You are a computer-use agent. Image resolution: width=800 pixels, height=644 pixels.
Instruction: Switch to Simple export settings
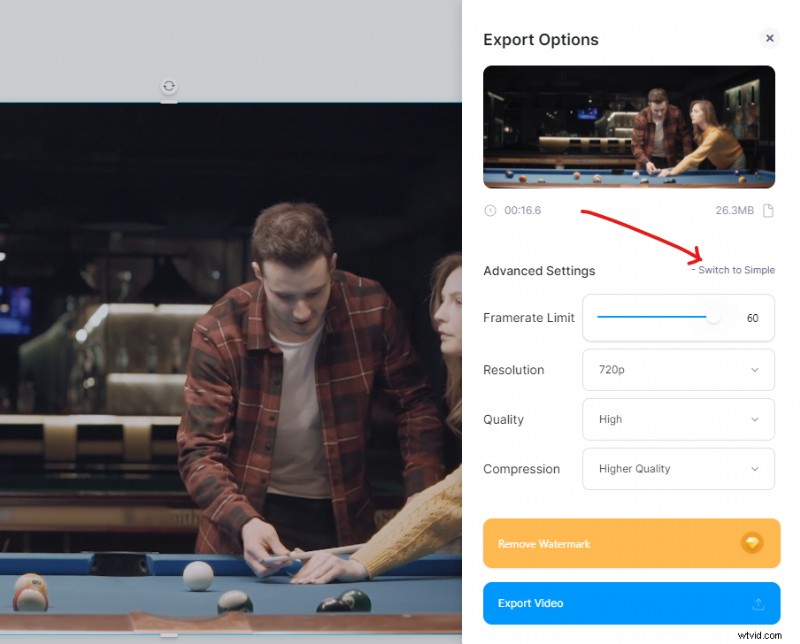click(x=735, y=270)
